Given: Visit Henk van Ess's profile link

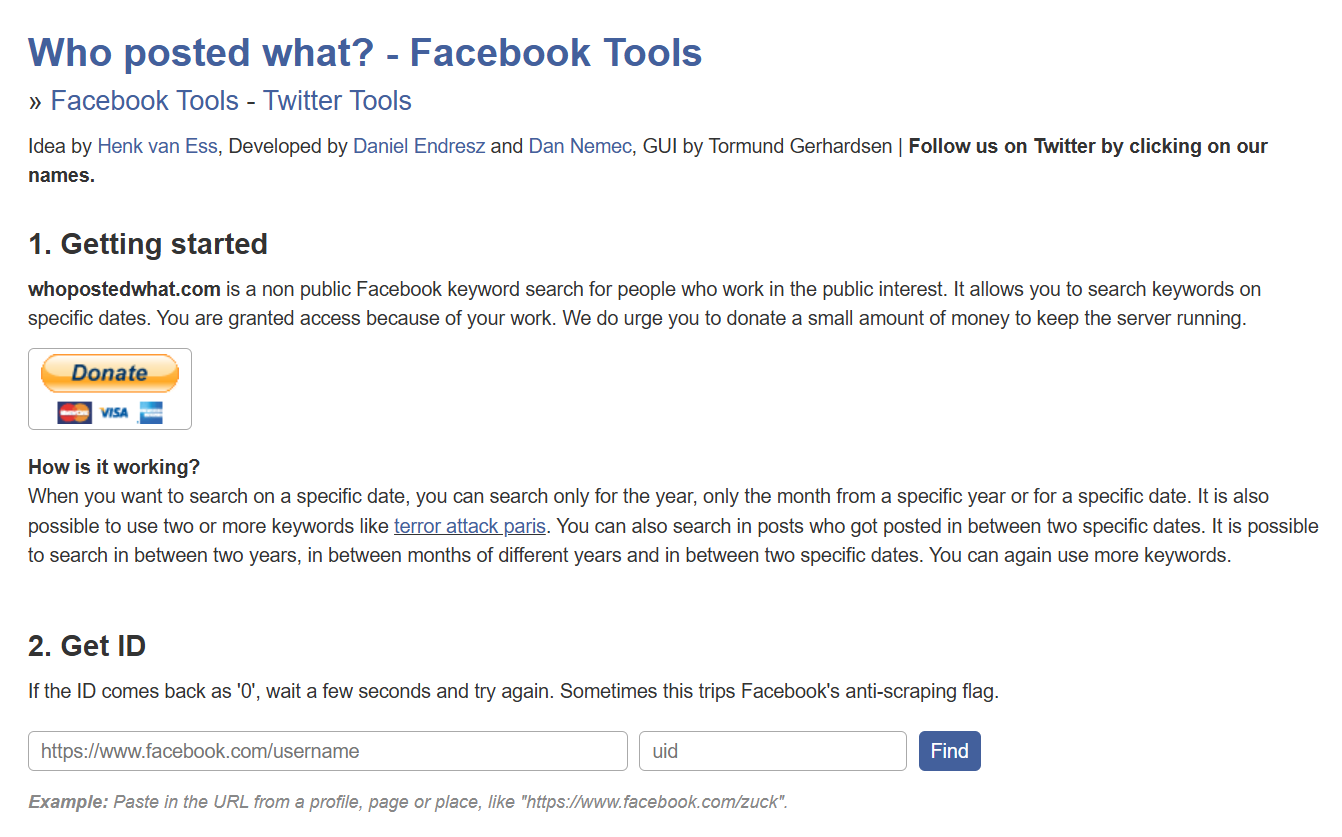Looking at the screenshot, I should coord(158,147).
